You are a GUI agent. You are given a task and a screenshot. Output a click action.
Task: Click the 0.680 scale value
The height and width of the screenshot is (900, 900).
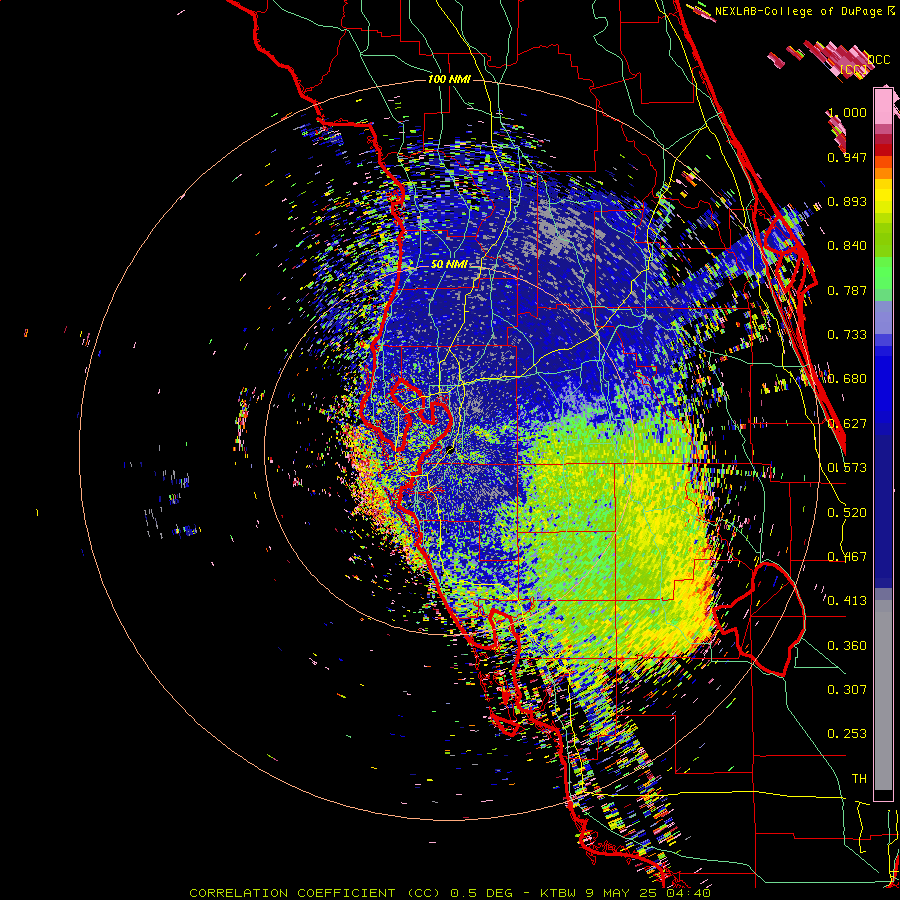[847, 379]
